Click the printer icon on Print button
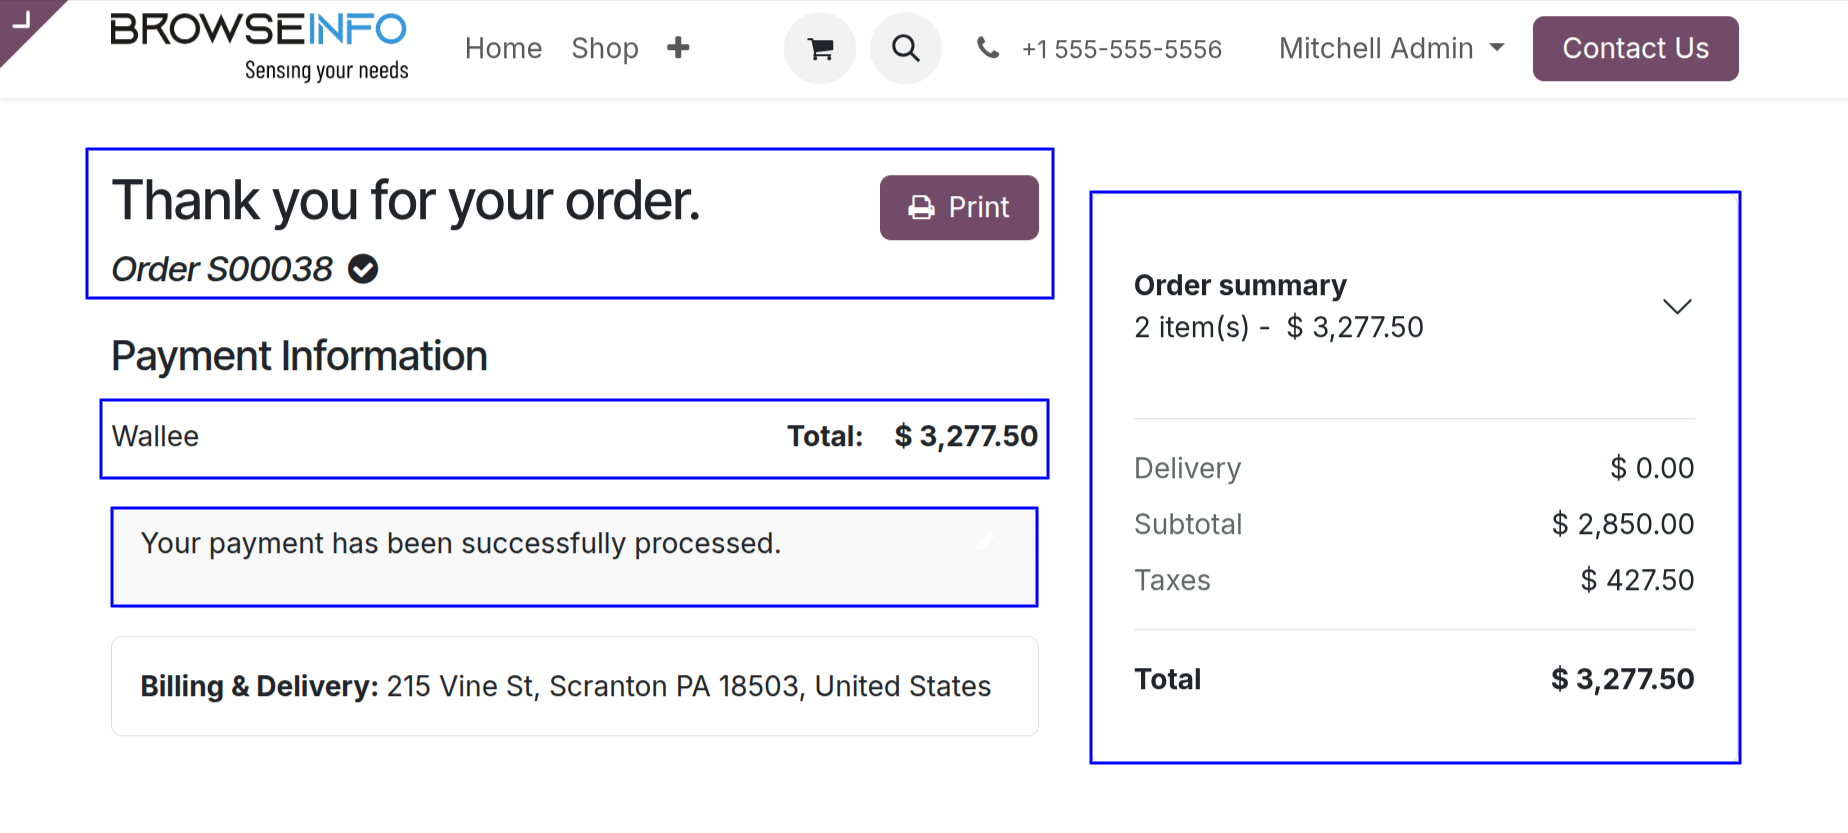This screenshot has width=1848, height=833. (921, 208)
